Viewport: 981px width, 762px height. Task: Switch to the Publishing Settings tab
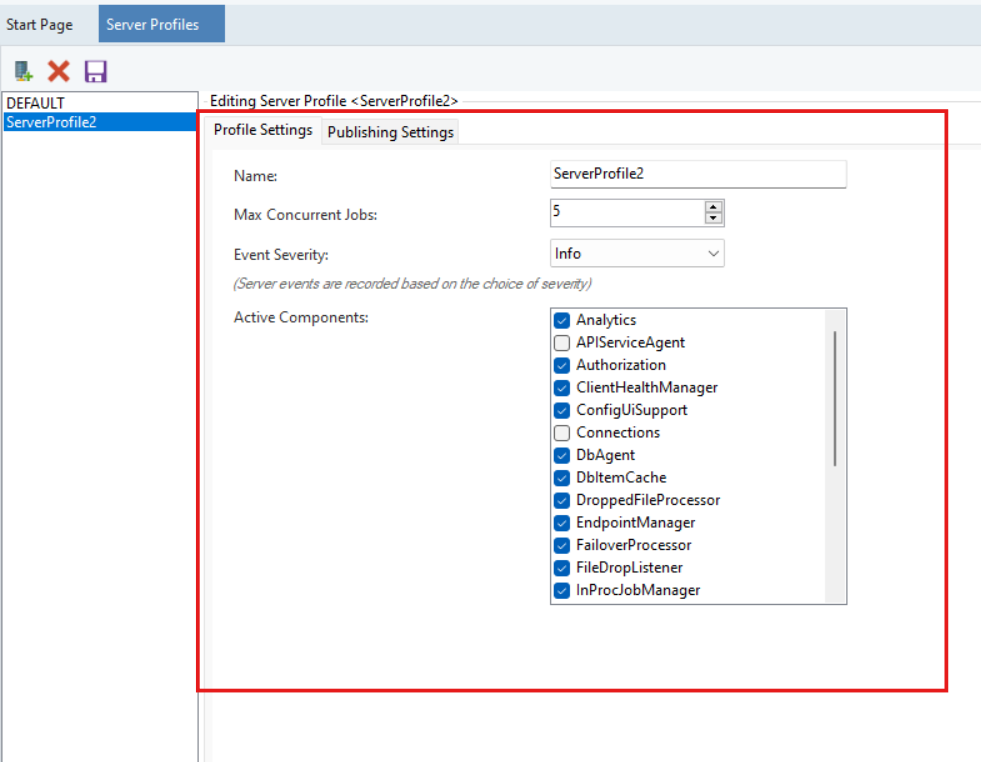(390, 132)
